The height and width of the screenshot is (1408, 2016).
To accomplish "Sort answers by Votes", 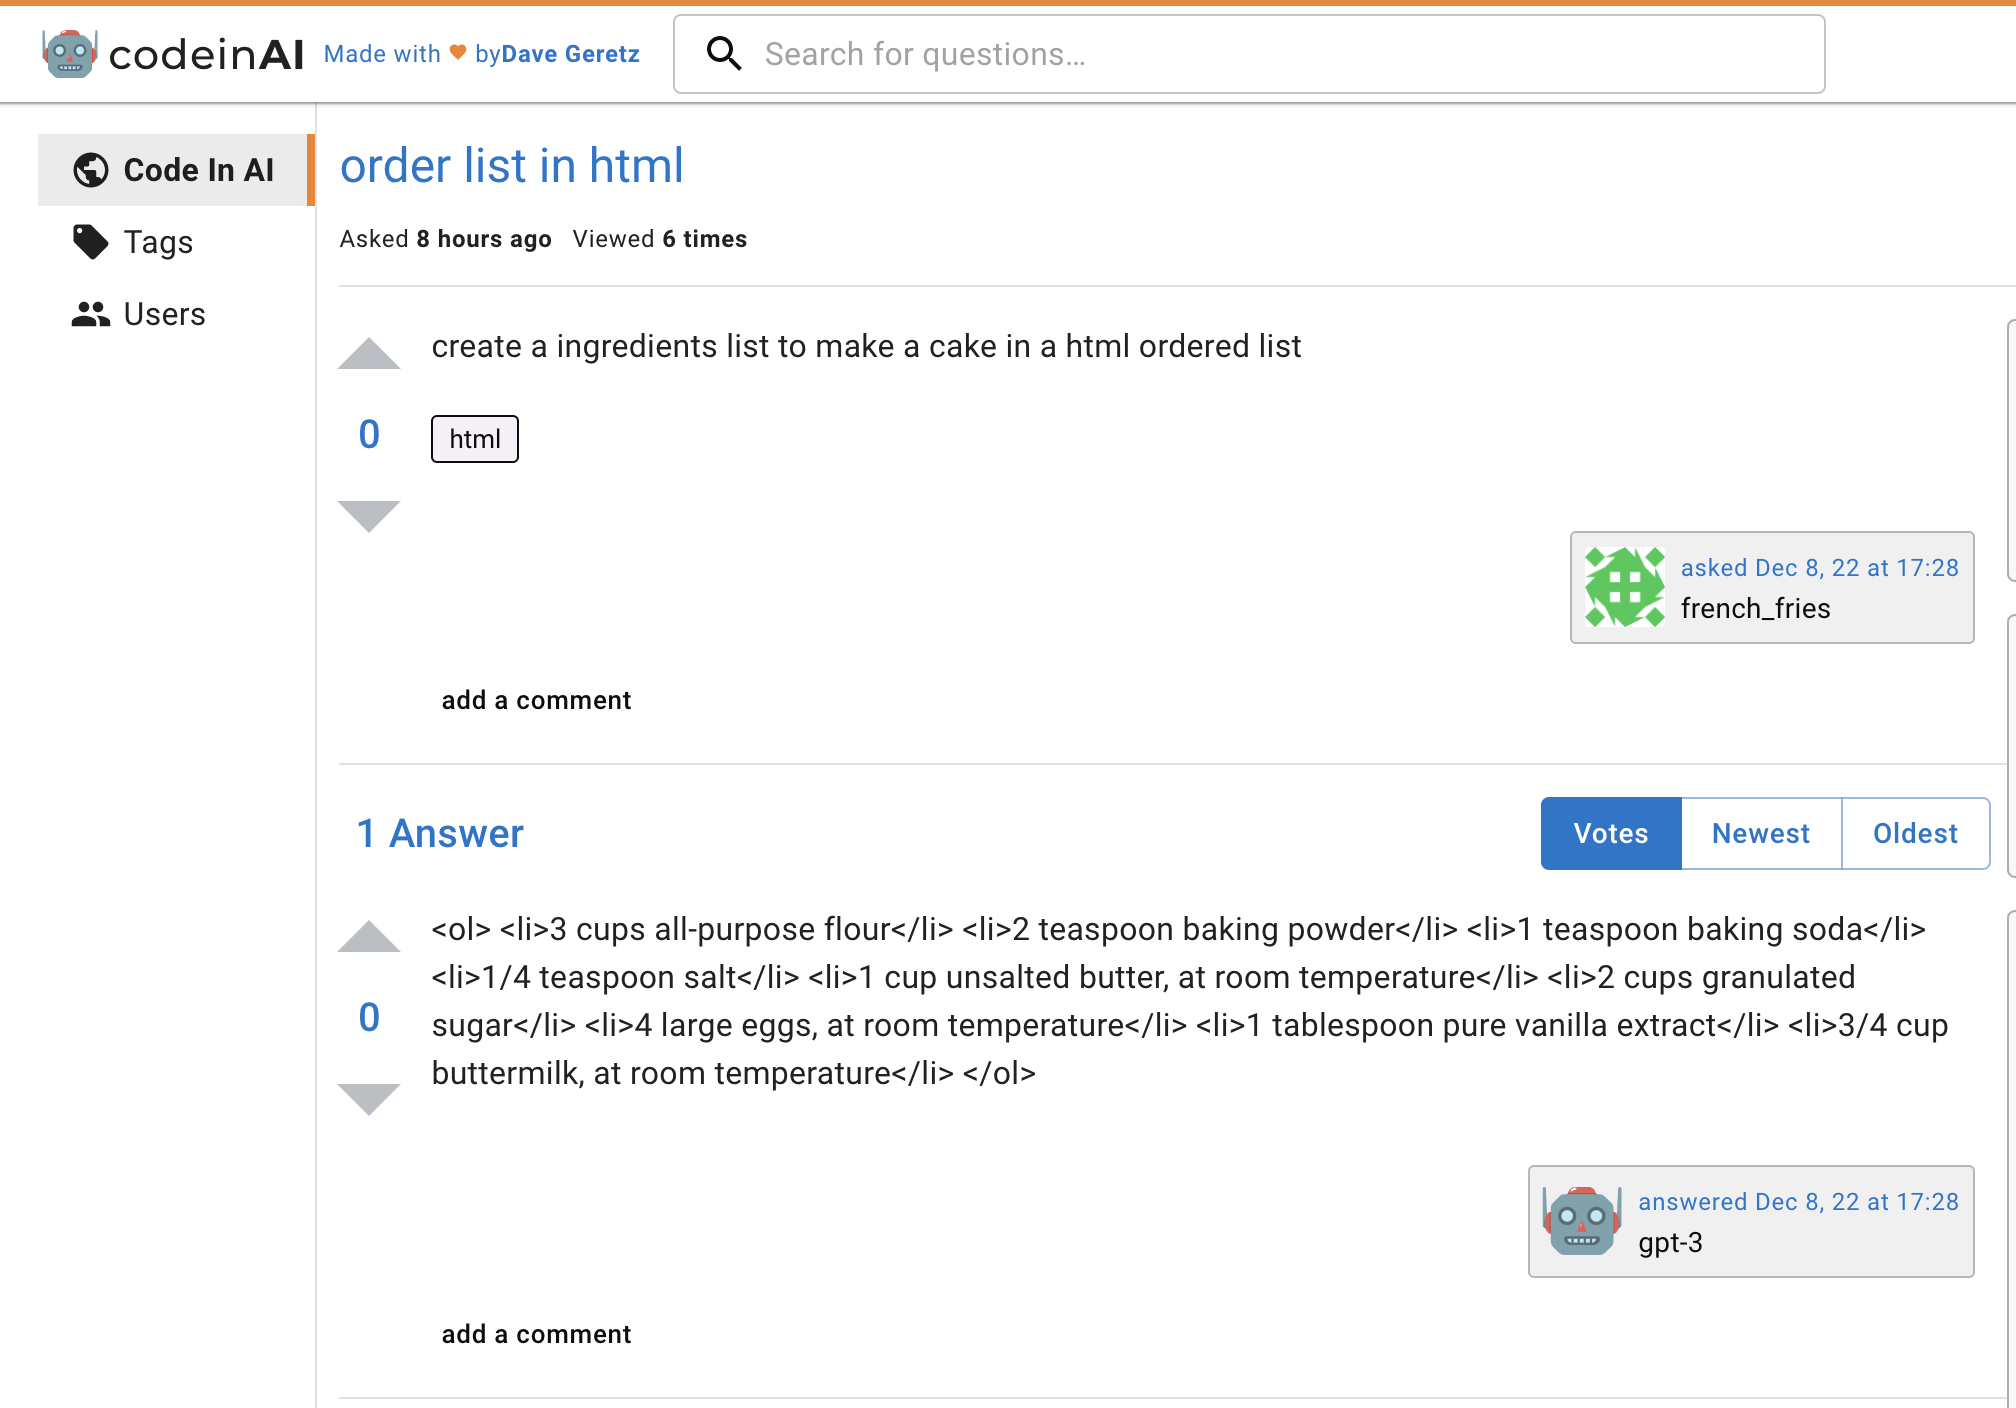I will 1611,833.
